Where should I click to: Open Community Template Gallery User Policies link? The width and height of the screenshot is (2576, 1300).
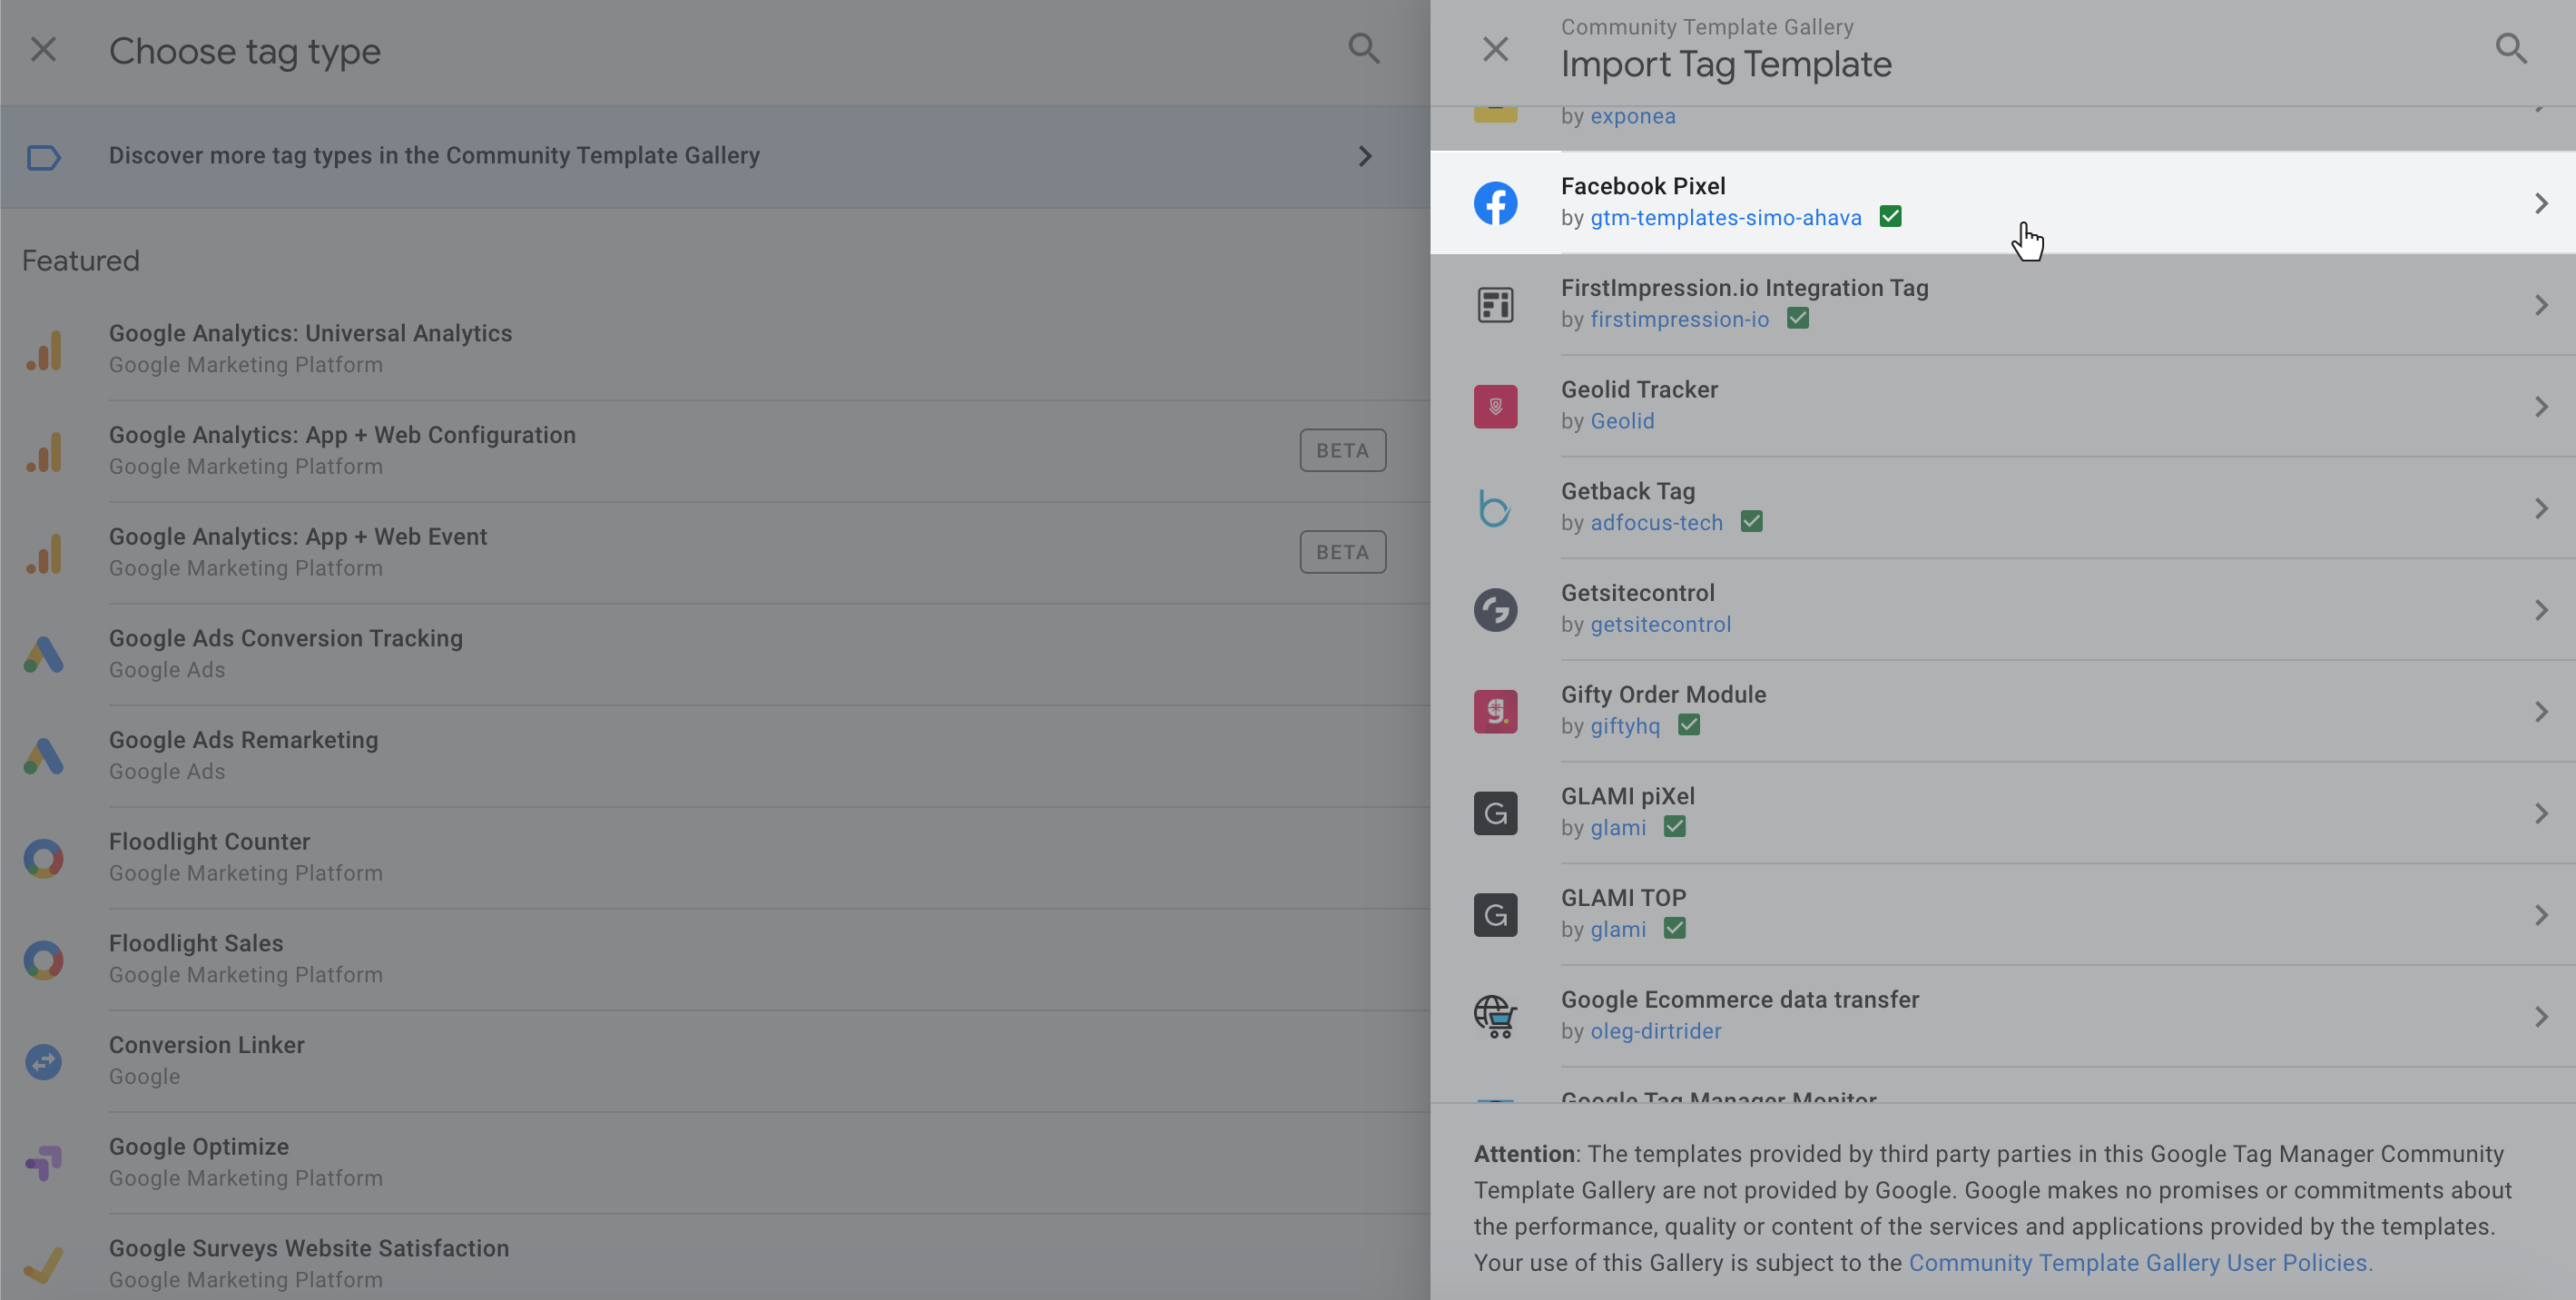point(2140,1263)
